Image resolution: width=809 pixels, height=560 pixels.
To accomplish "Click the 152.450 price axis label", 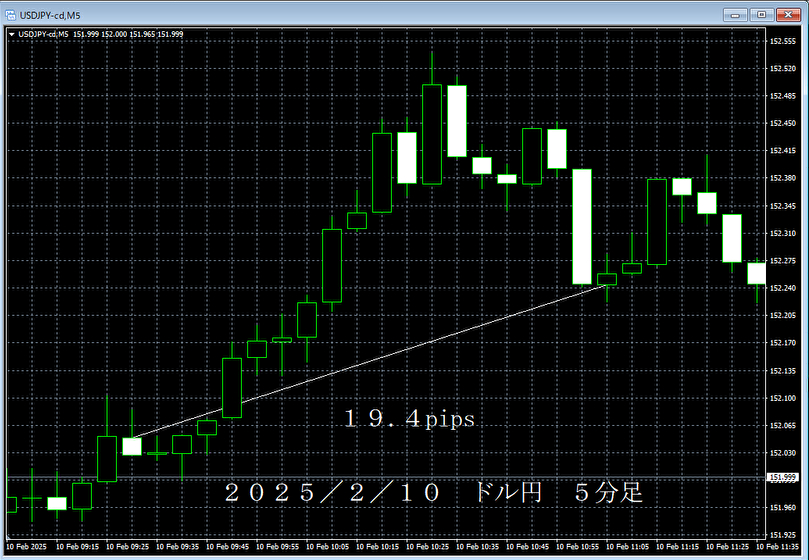I will [x=783, y=123].
